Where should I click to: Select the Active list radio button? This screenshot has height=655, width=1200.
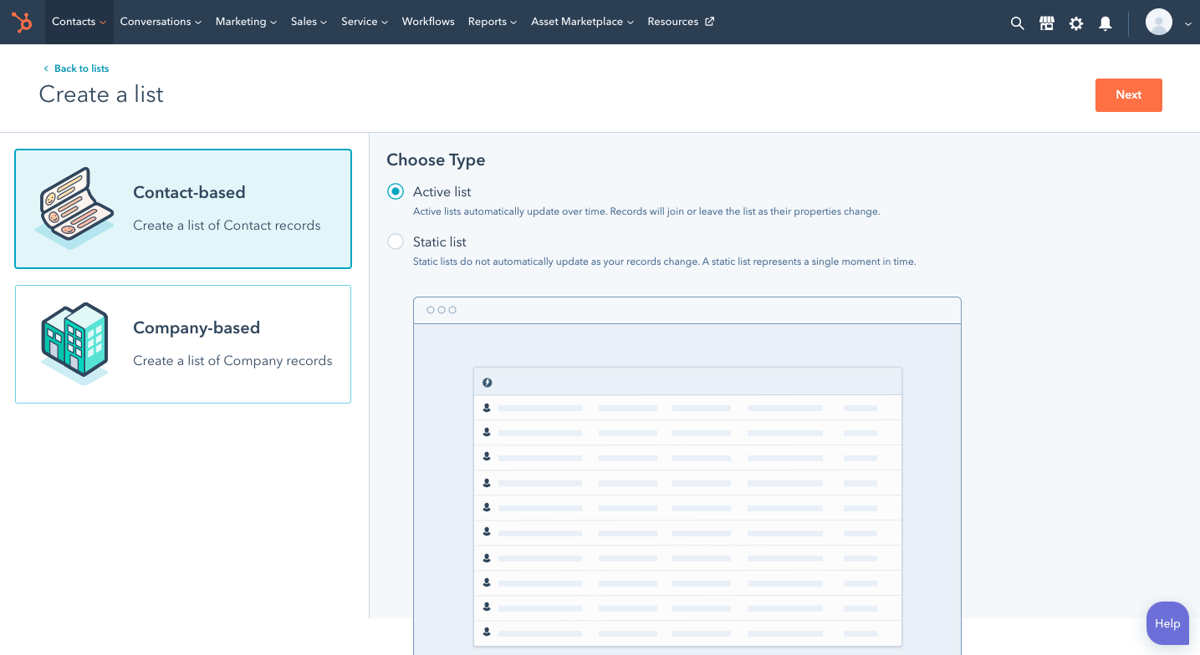point(396,192)
